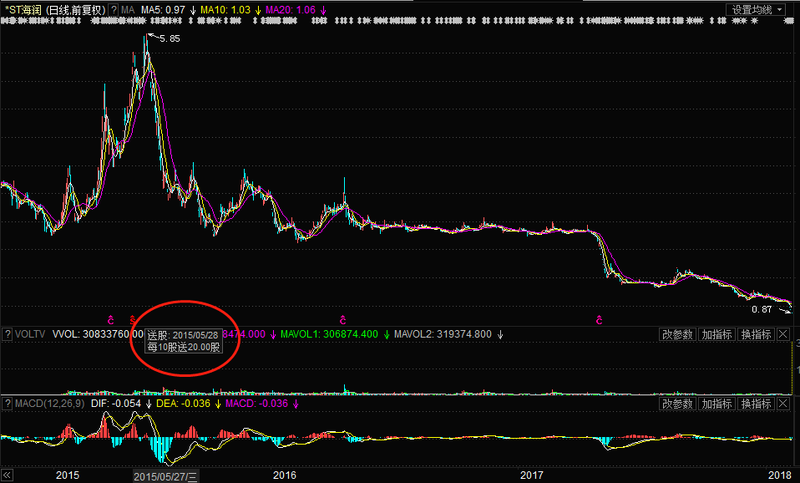Select the pink event marker in 2016
This screenshot has width=800, height=483.
point(343,320)
